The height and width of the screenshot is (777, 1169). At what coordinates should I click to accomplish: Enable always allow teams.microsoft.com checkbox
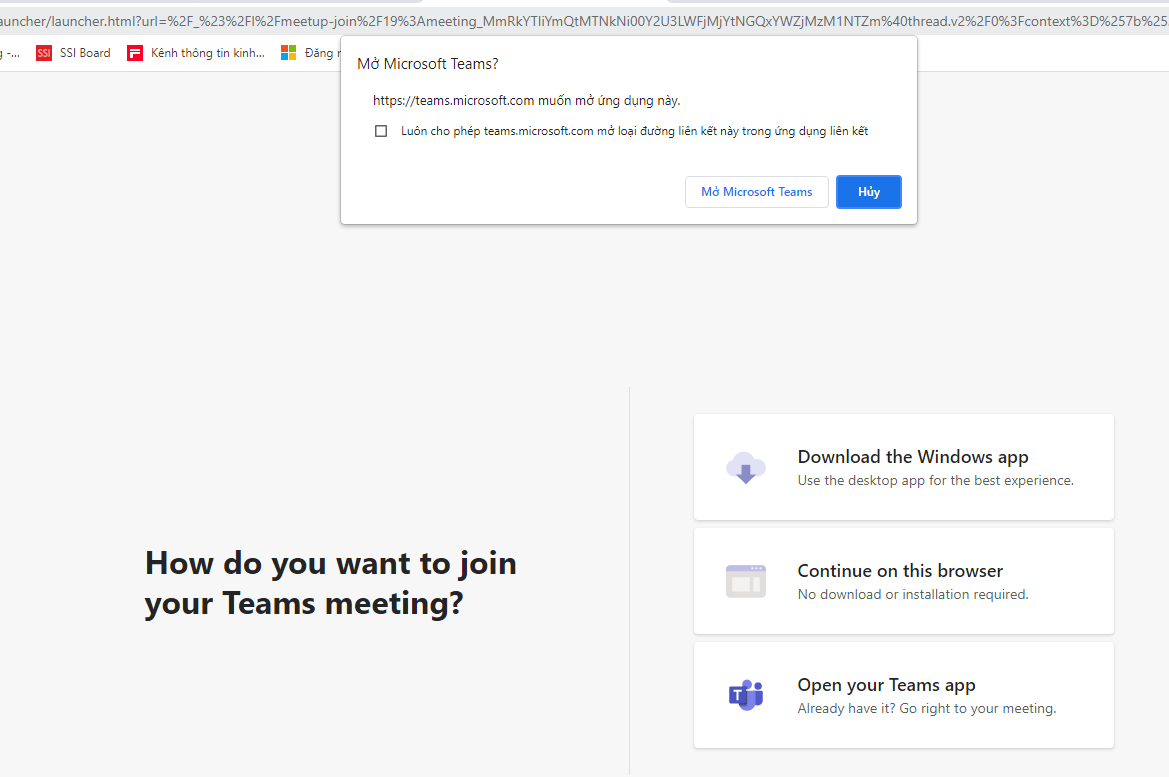click(x=381, y=131)
